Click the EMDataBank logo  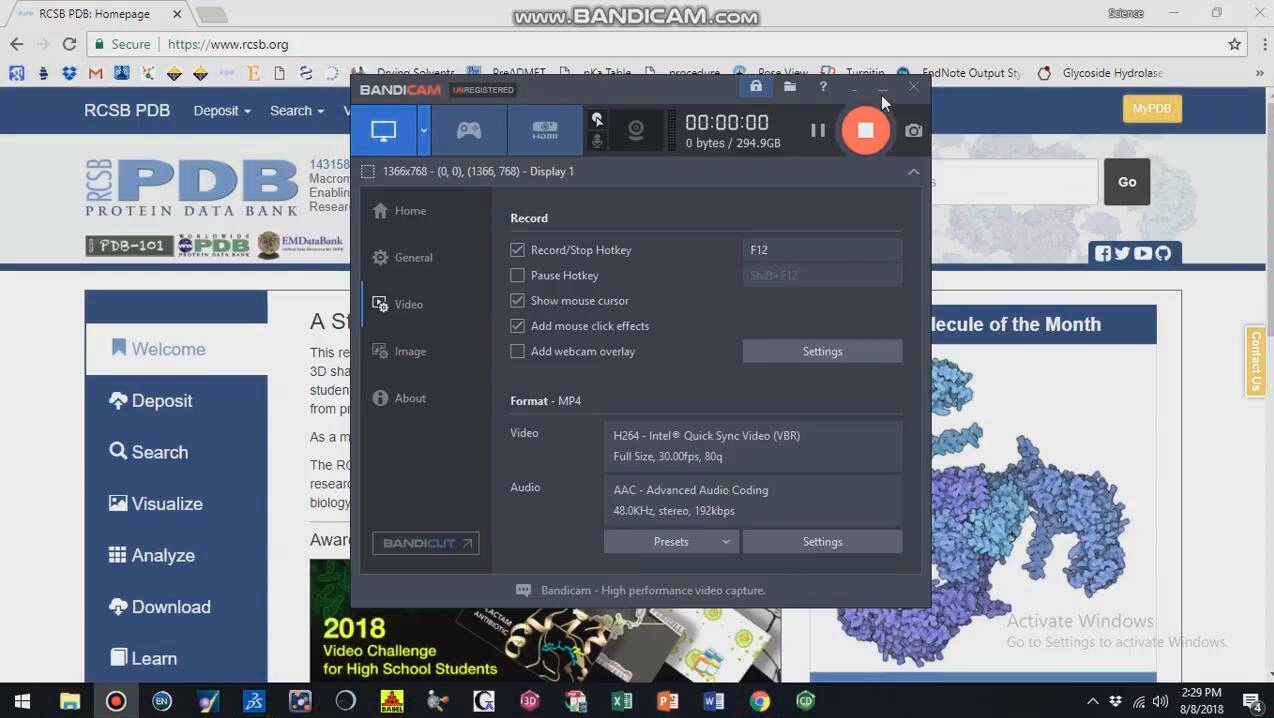(300, 244)
